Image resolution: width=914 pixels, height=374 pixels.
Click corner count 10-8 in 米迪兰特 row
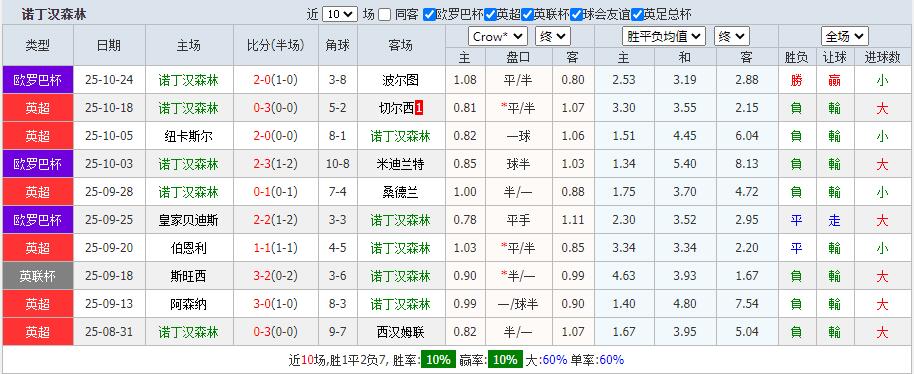(338, 164)
